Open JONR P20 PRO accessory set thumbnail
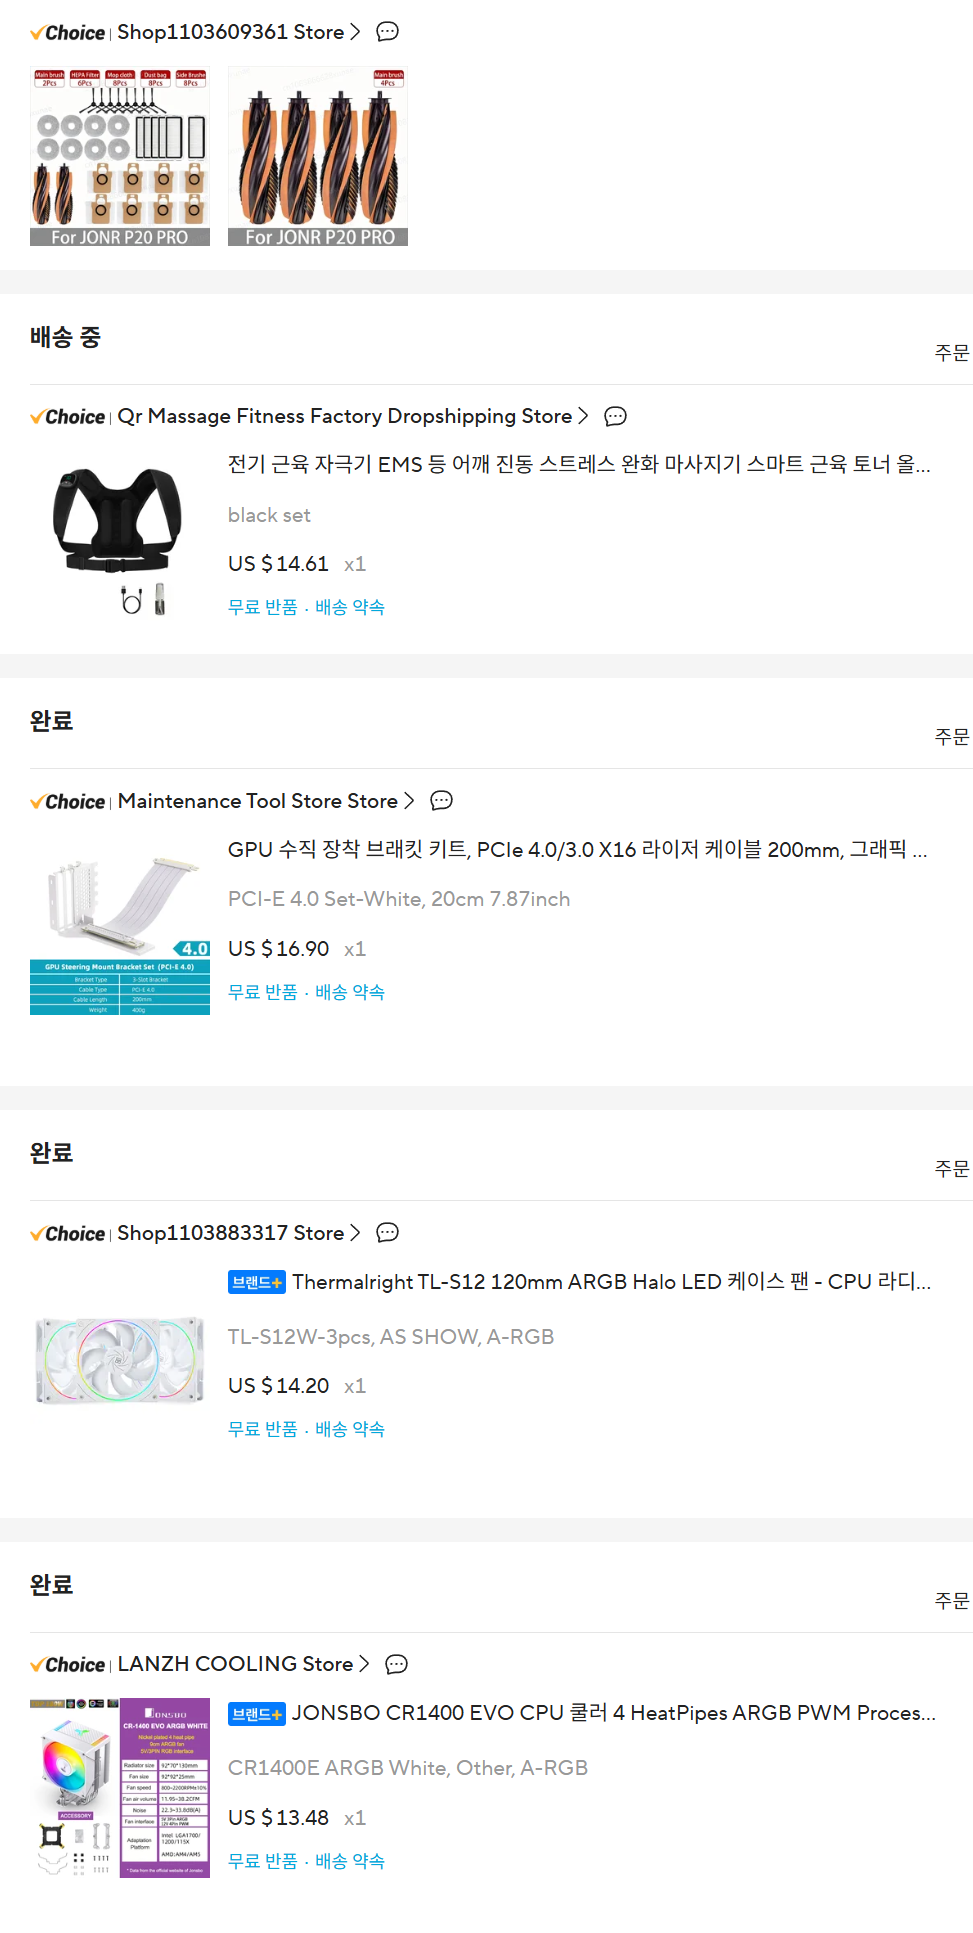Image resolution: width=973 pixels, height=1933 pixels. 120,156
